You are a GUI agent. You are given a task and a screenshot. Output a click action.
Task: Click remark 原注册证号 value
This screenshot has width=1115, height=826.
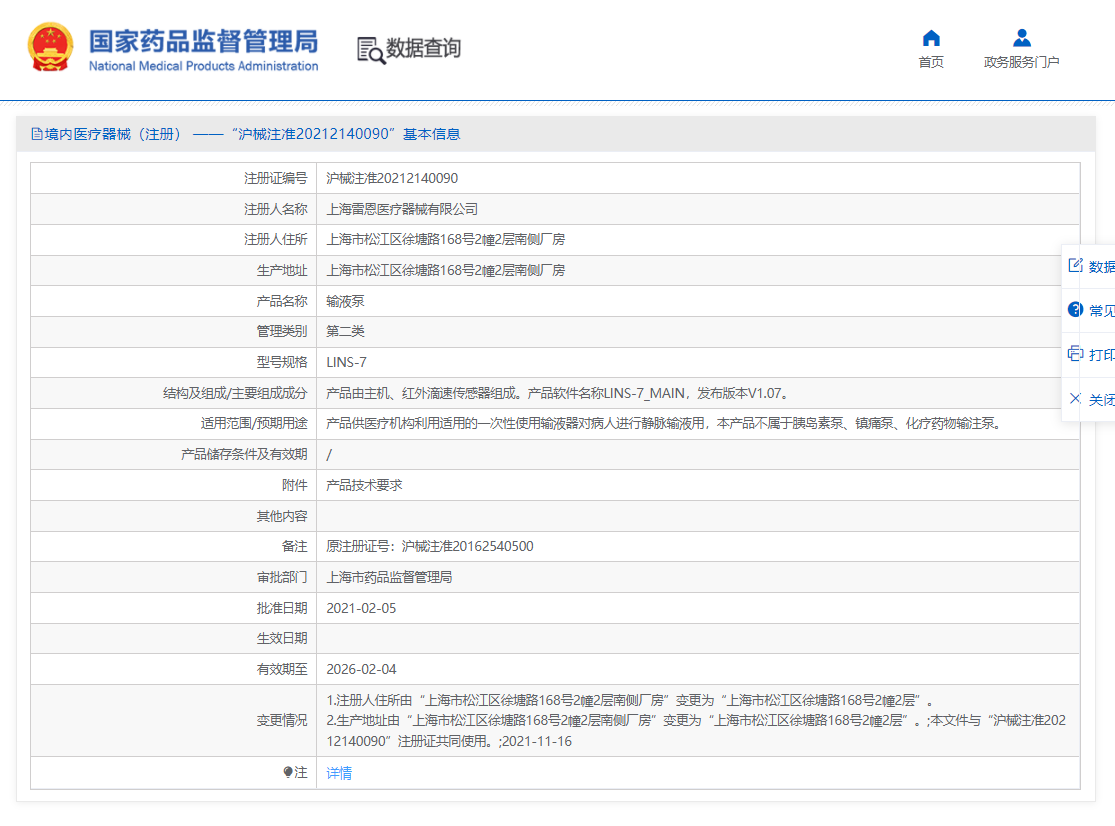pos(430,547)
